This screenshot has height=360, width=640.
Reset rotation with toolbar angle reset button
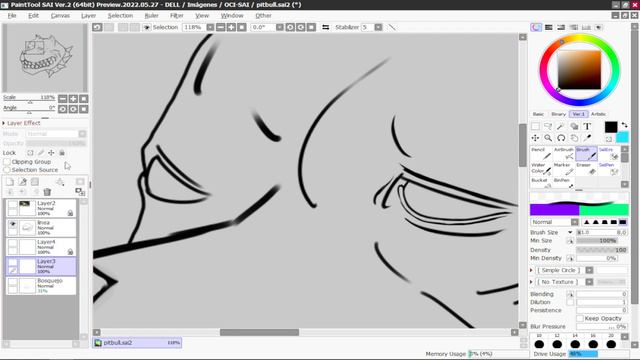coord(311,27)
